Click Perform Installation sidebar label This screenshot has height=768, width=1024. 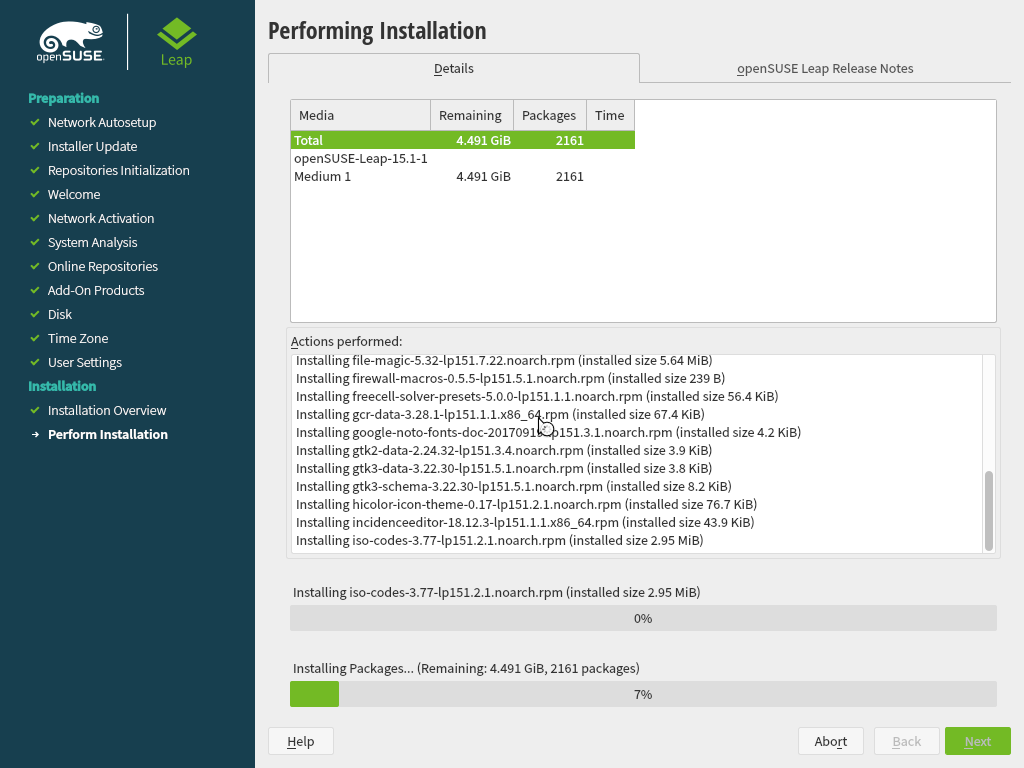[x=108, y=434]
